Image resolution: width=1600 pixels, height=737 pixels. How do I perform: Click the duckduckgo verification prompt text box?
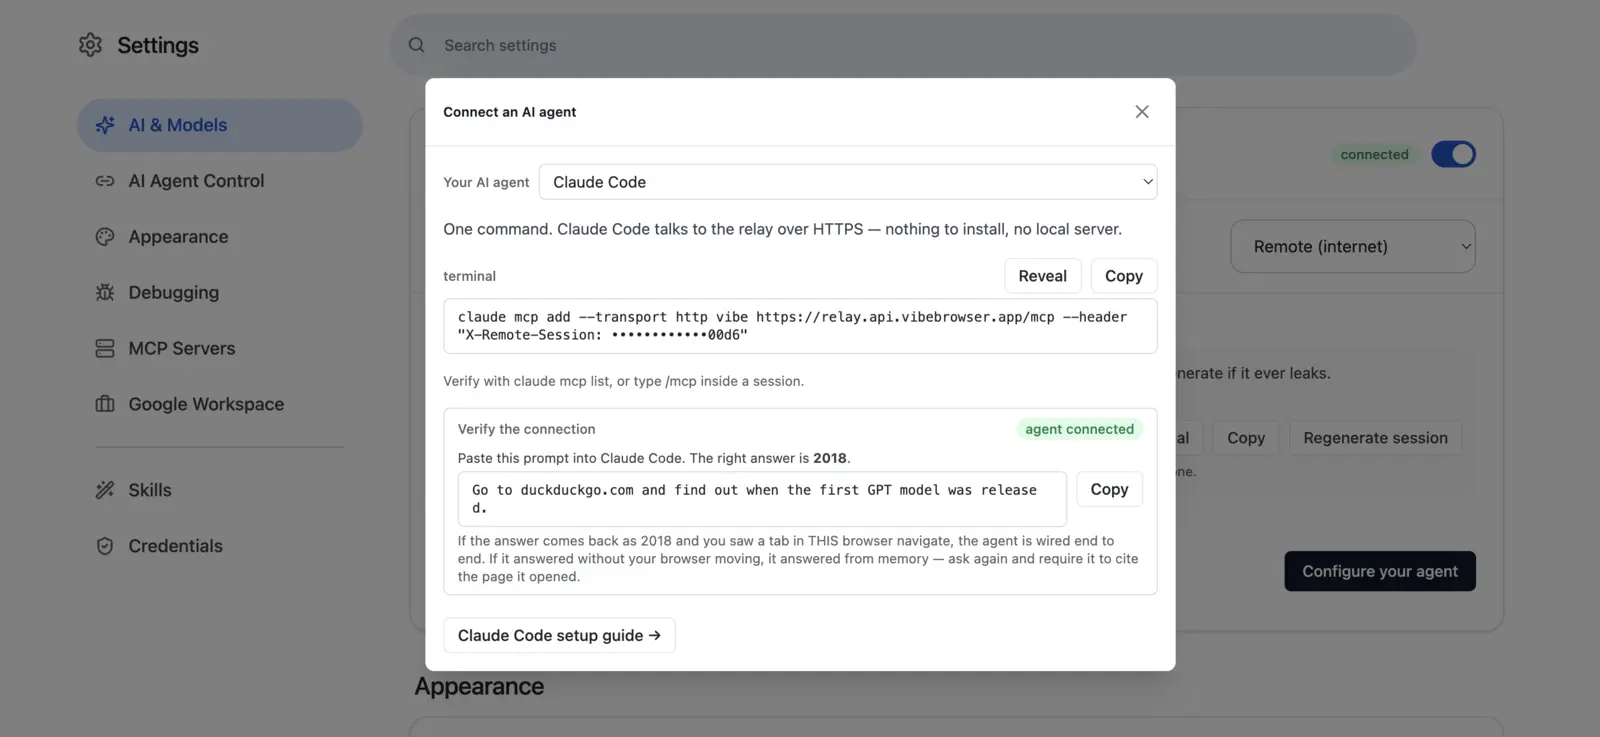tap(762, 499)
